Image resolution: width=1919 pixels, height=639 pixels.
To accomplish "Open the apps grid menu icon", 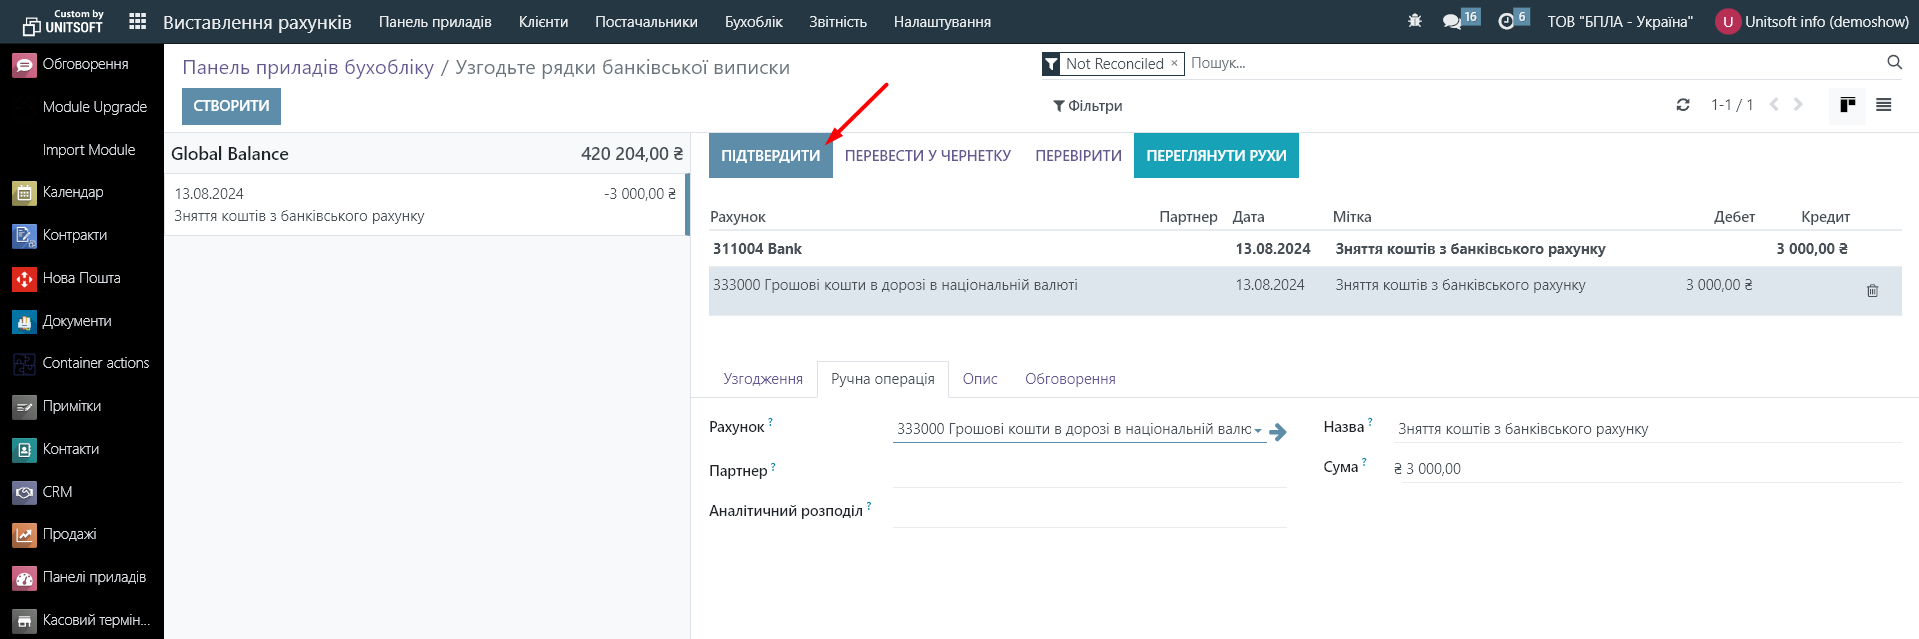I will pyautogui.click(x=138, y=21).
